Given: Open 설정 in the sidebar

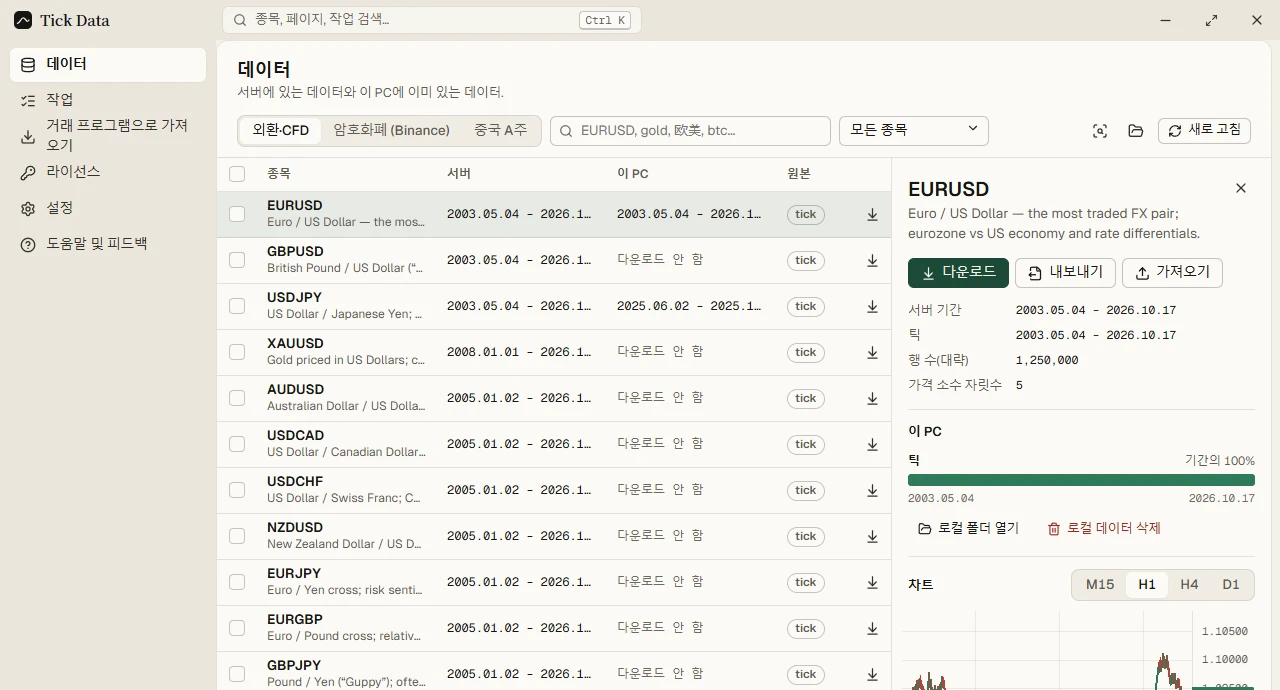Looking at the screenshot, I should point(108,209).
